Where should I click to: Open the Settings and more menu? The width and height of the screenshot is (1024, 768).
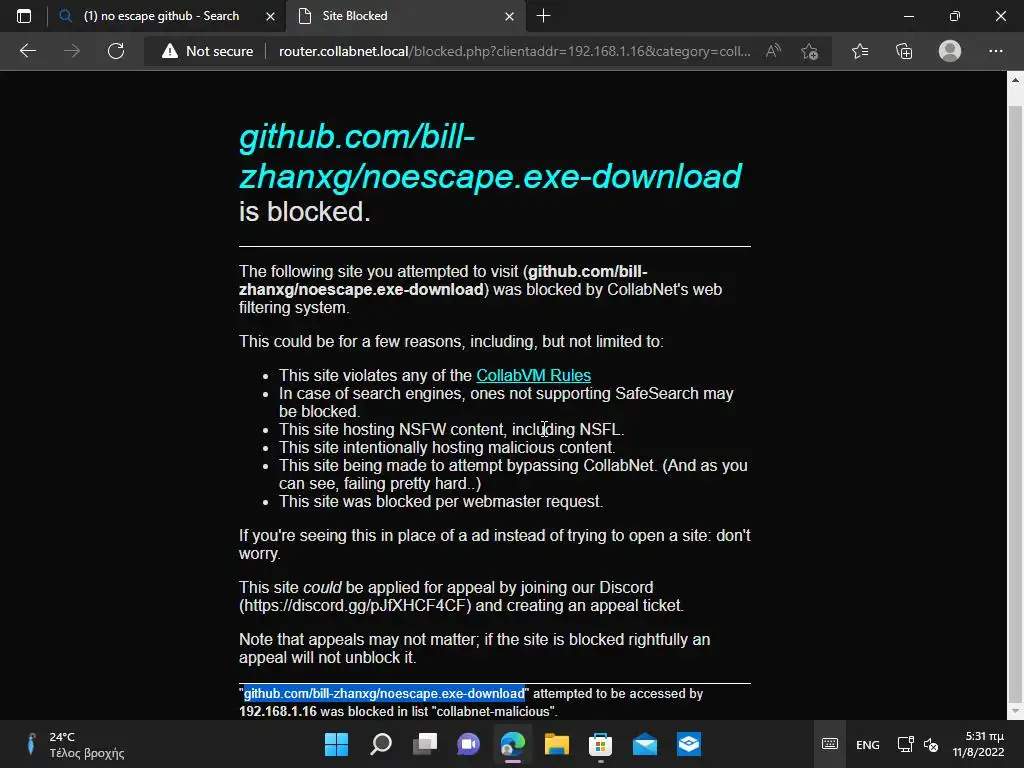995,51
